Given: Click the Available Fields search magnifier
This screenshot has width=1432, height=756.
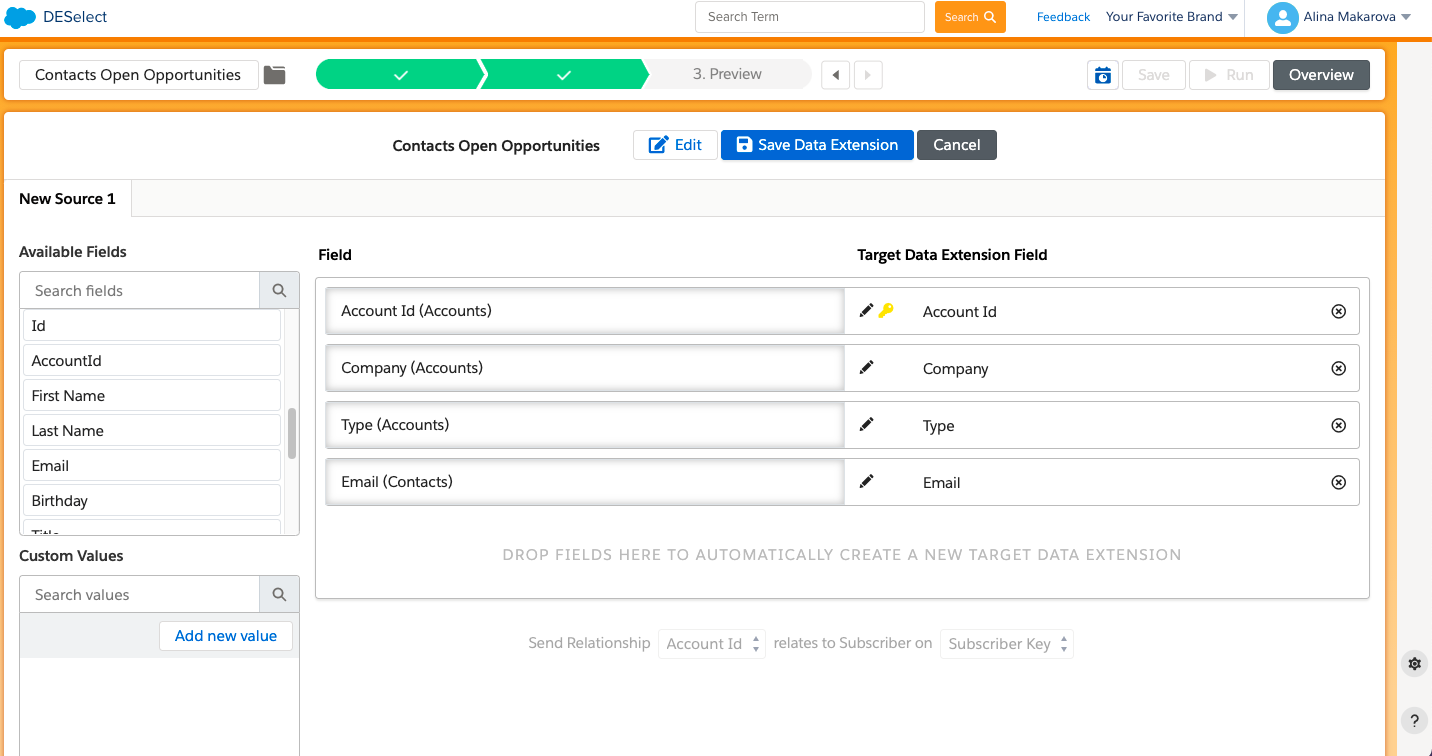Looking at the screenshot, I should coord(279,291).
